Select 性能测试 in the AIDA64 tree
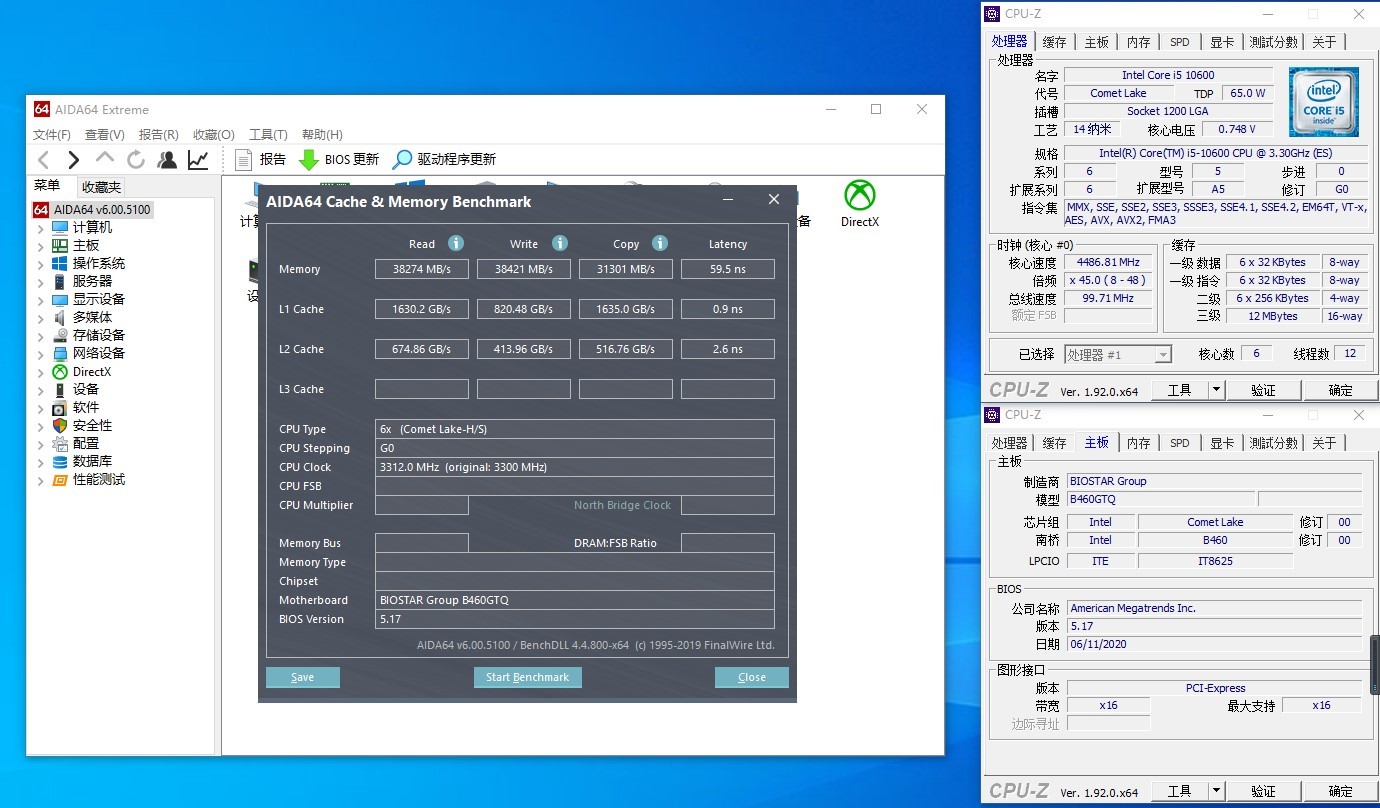Viewport: 1380px width, 808px height. click(x=98, y=479)
